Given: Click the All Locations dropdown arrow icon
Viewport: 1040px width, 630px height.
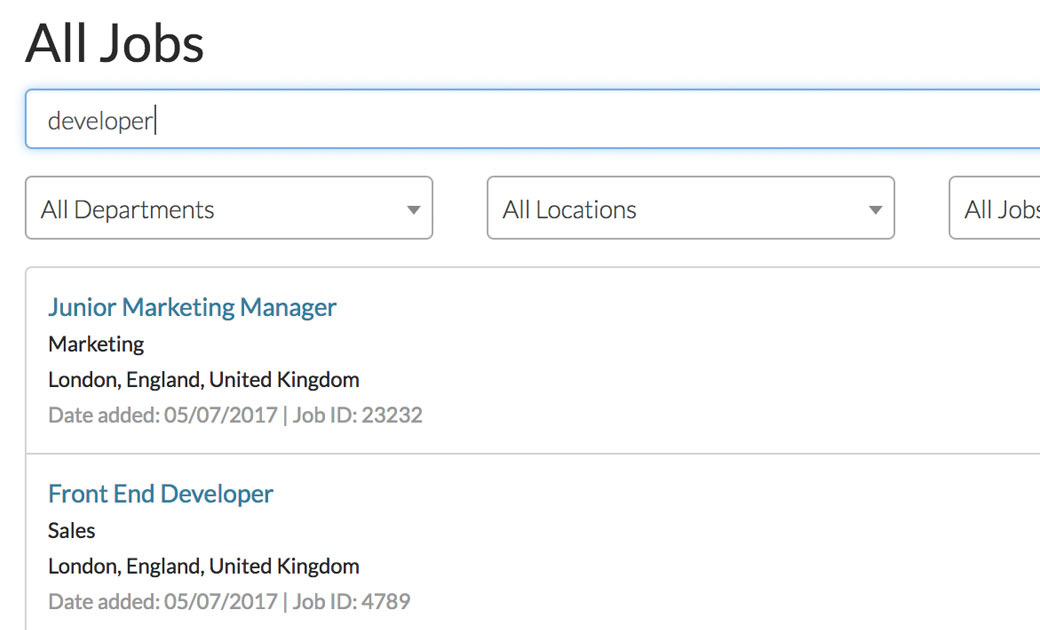Looking at the screenshot, I should click(x=875, y=210).
